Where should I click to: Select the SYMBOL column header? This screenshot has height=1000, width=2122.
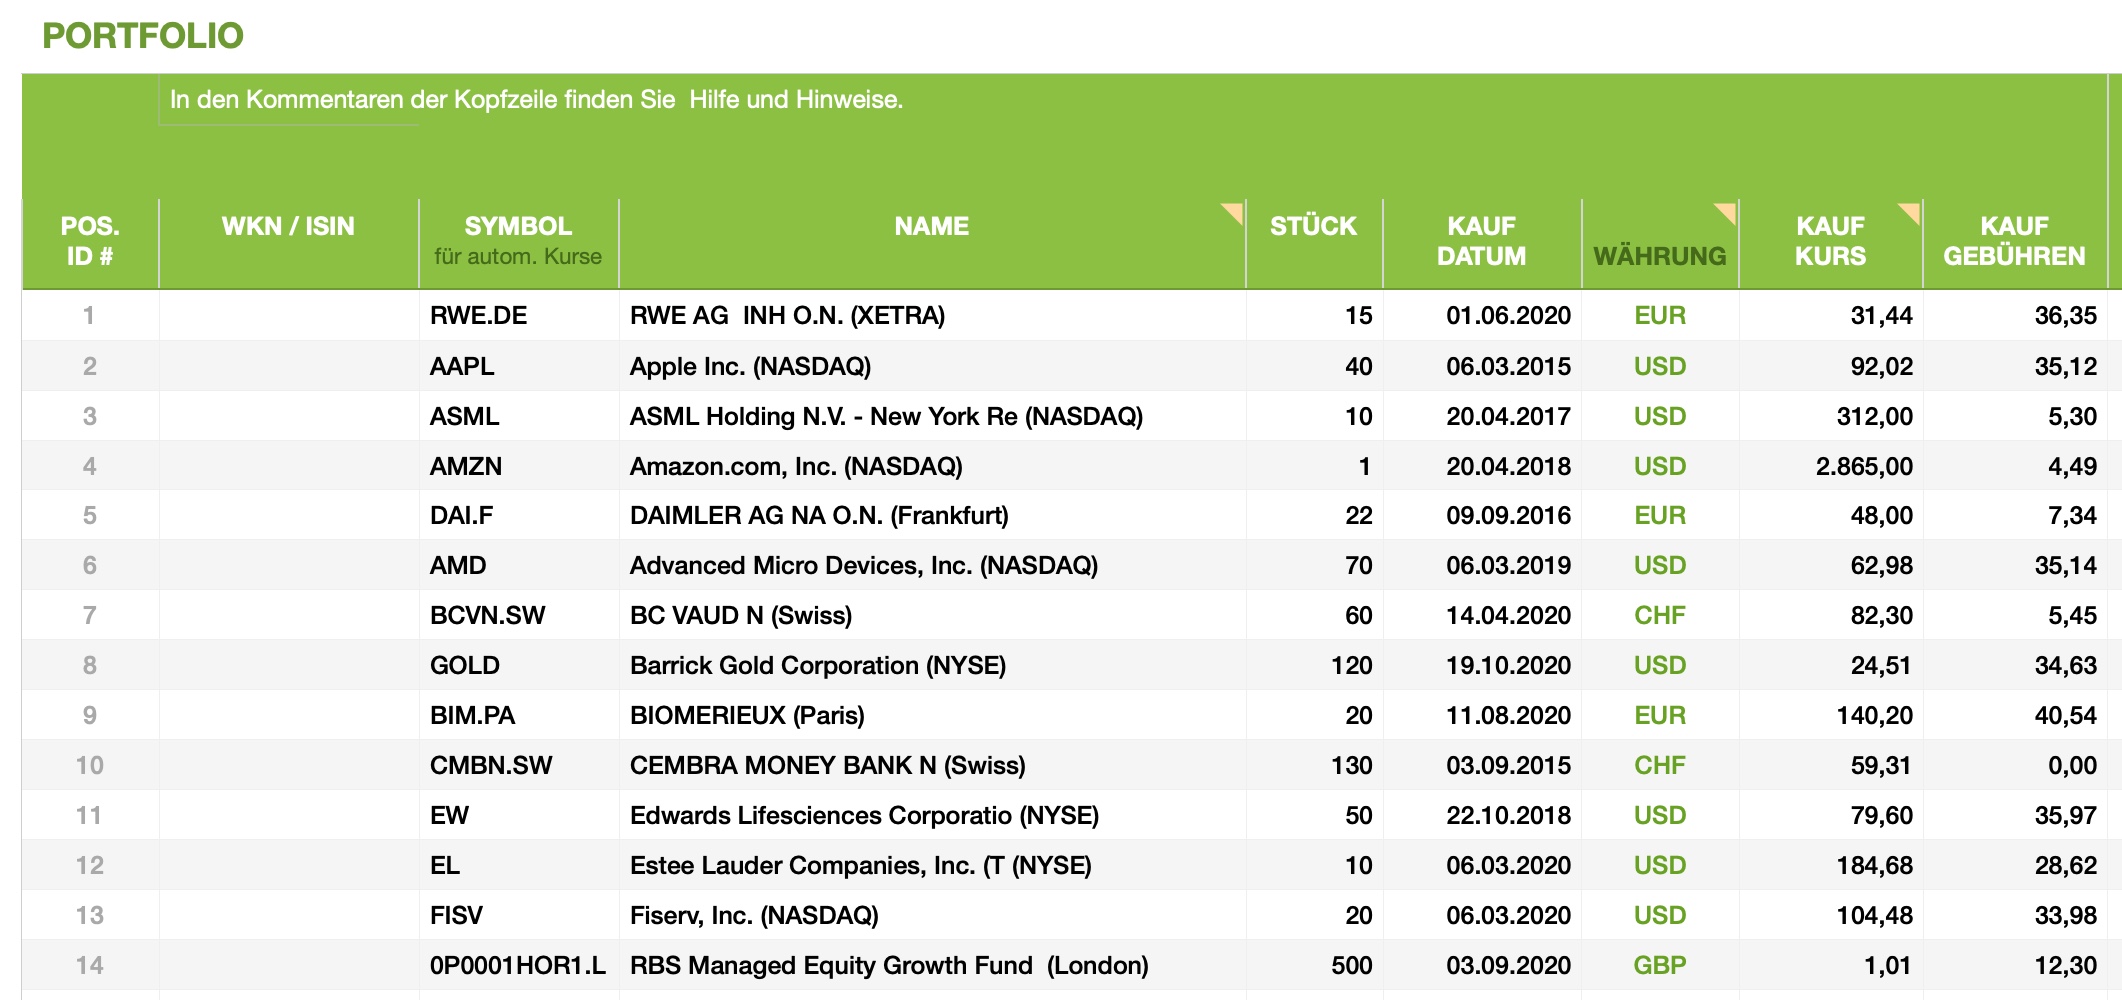click(518, 241)
